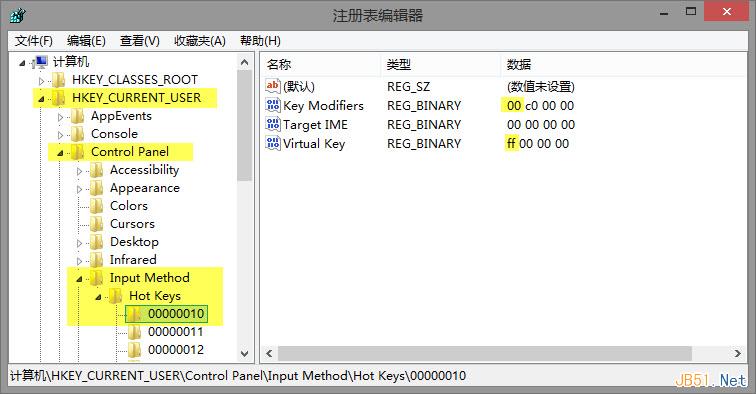Click the Infrared folder icon
756x394 pixels.
97,260
